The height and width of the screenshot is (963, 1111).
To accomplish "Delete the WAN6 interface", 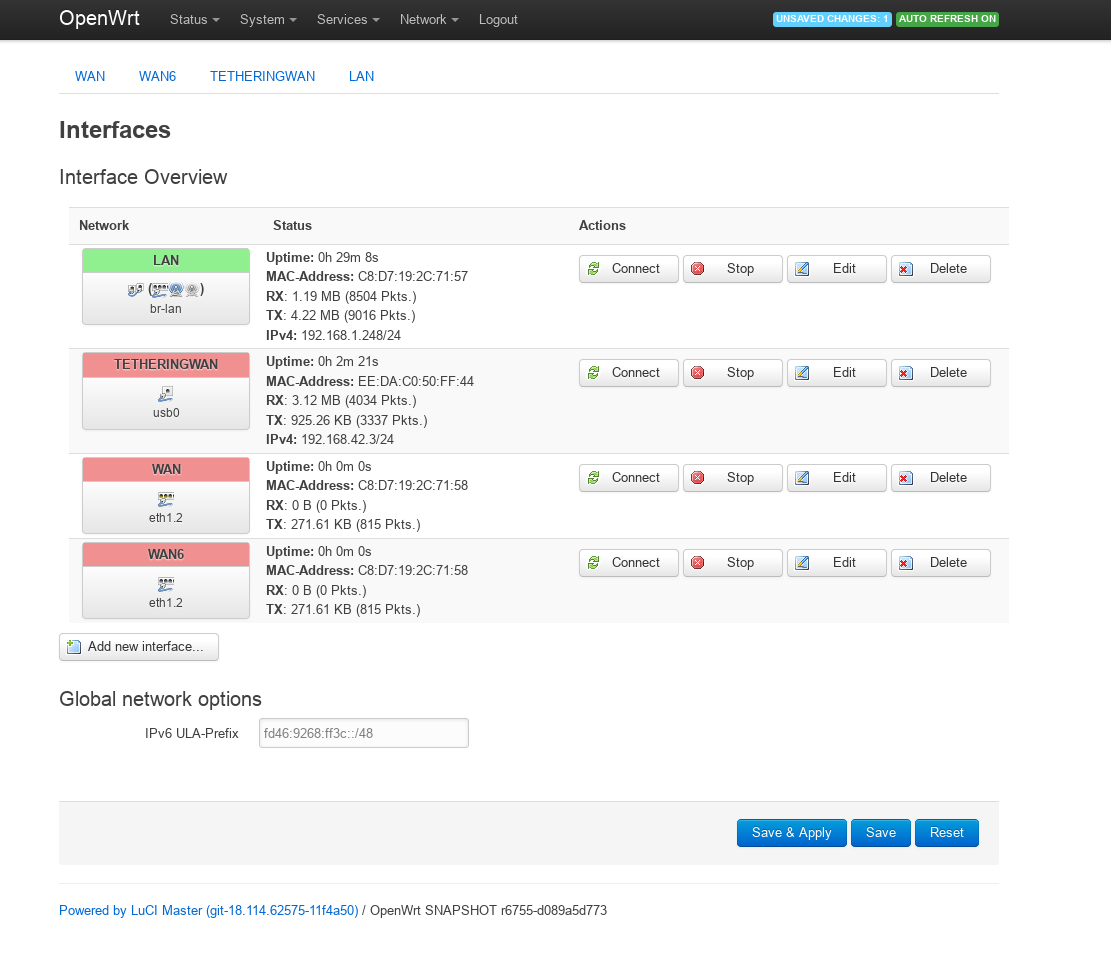I will (940, 563).
